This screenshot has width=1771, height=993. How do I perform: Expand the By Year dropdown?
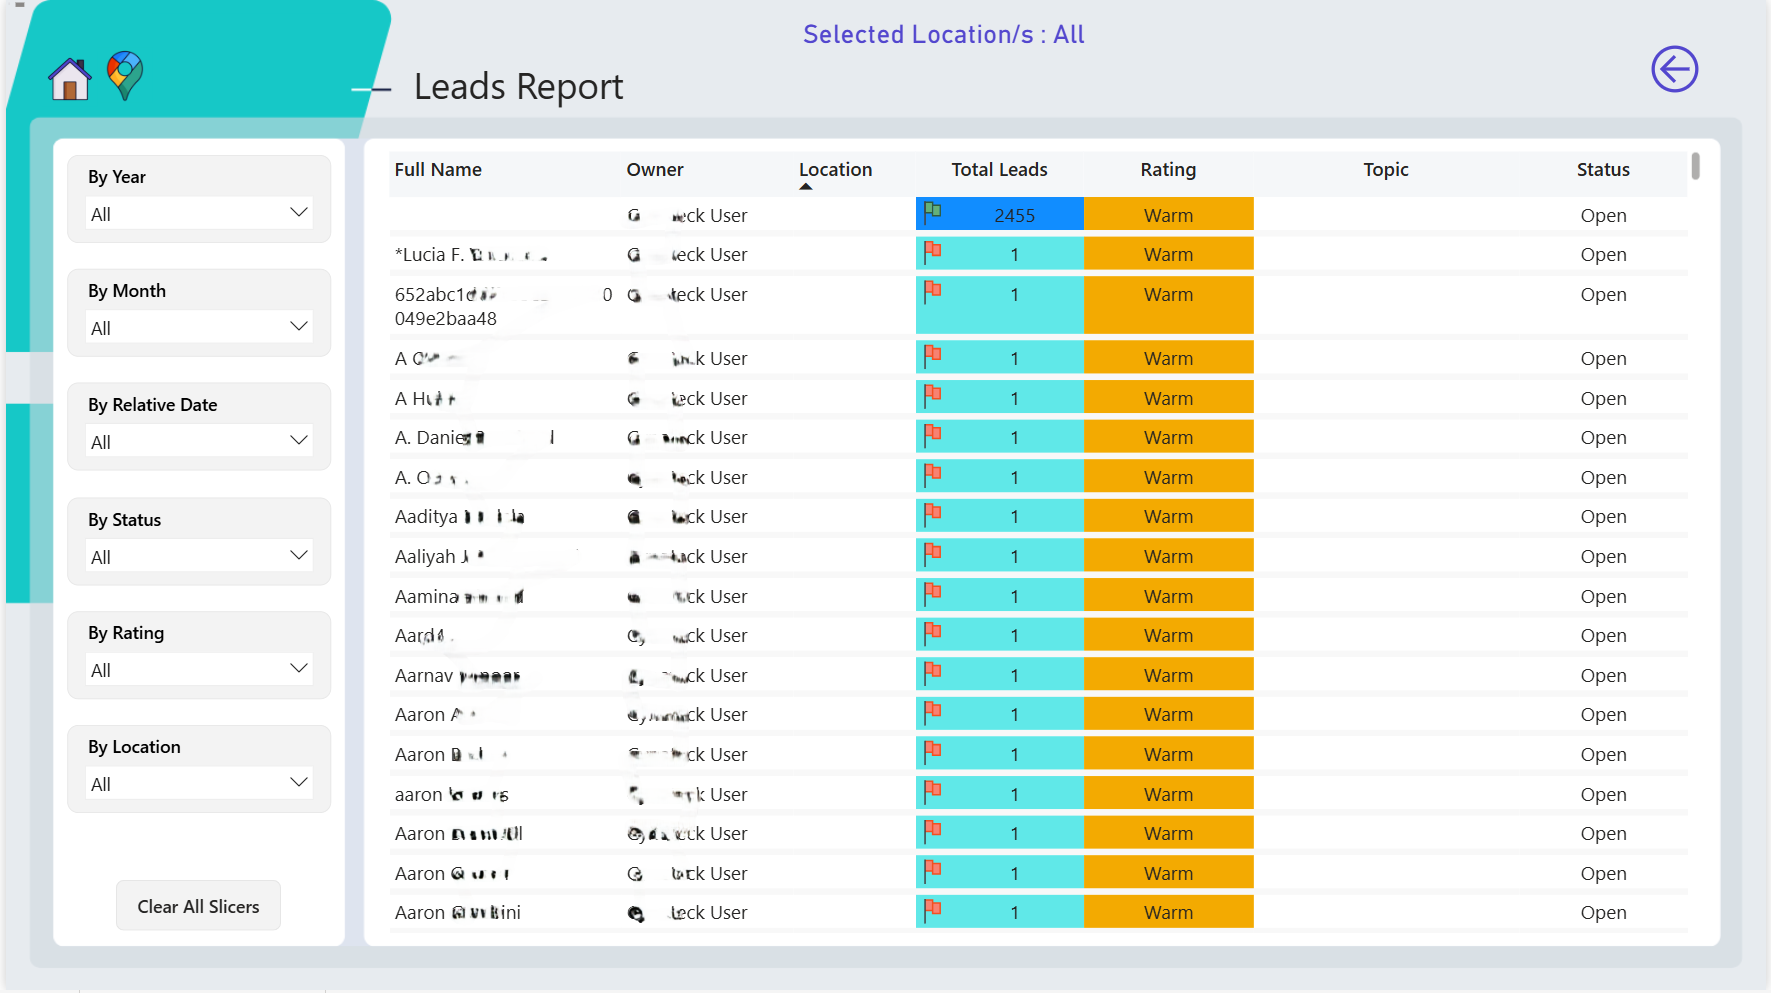click(200, 213)
